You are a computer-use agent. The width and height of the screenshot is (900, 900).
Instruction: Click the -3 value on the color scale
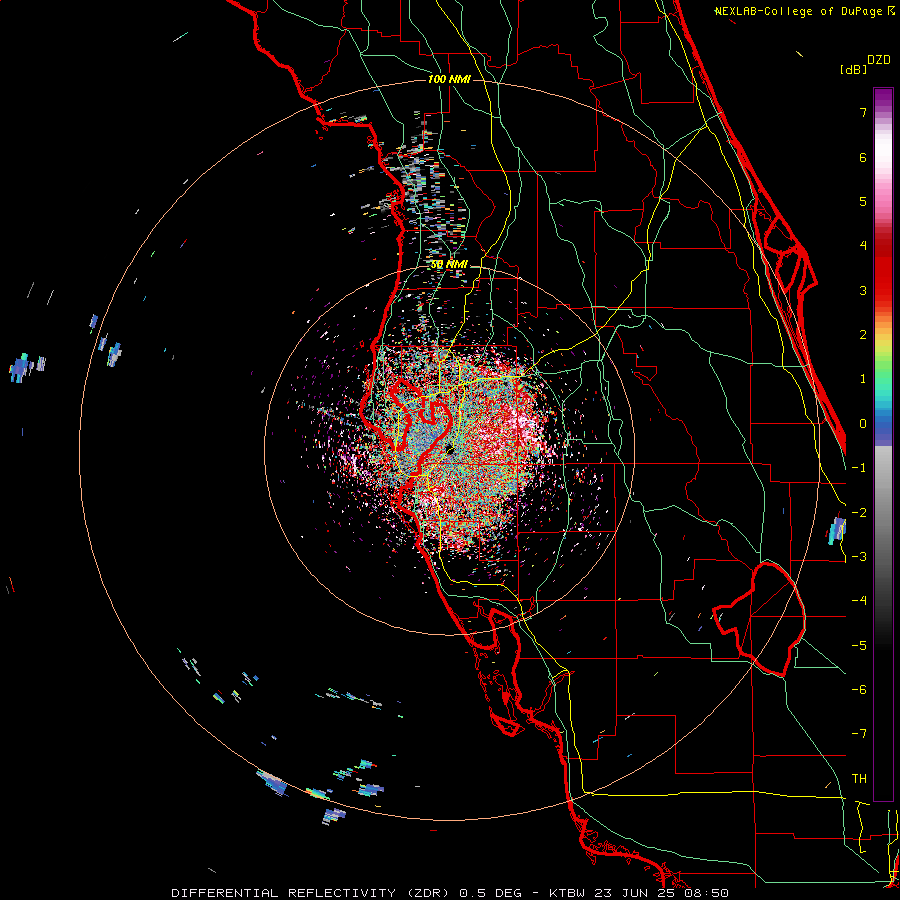point(859,557)
